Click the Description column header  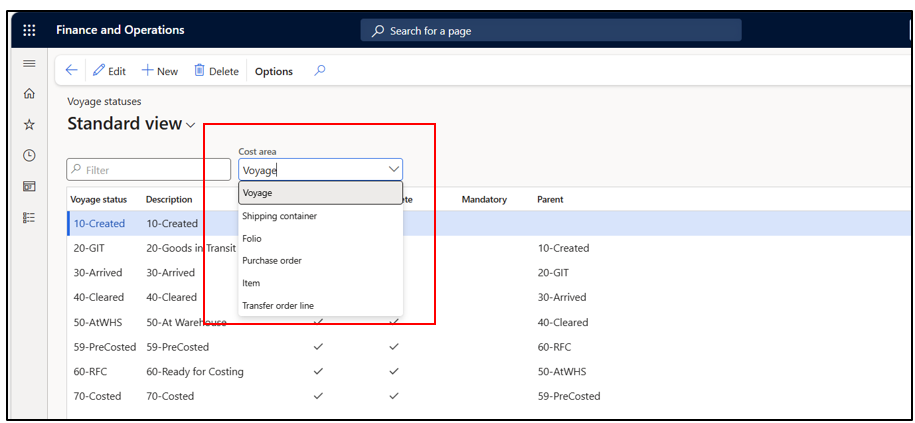[169, 200]
